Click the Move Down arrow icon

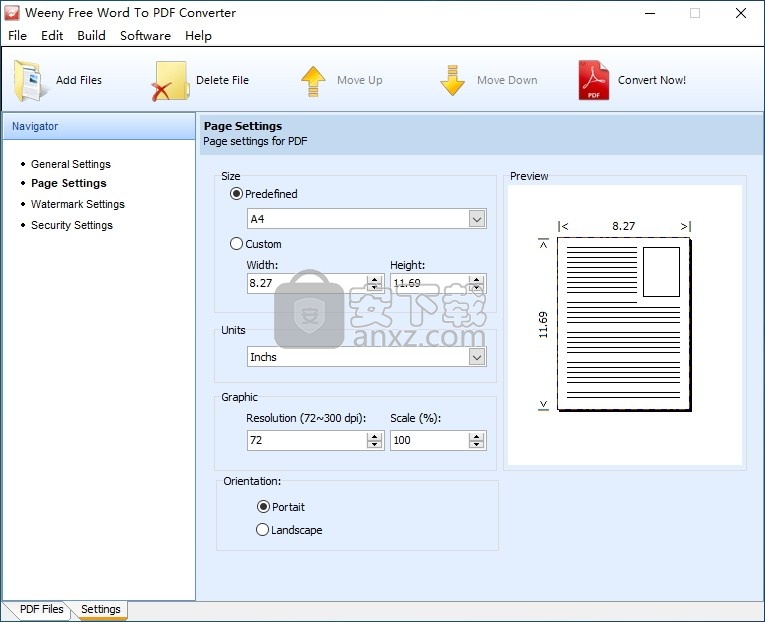tap(453, 80)
